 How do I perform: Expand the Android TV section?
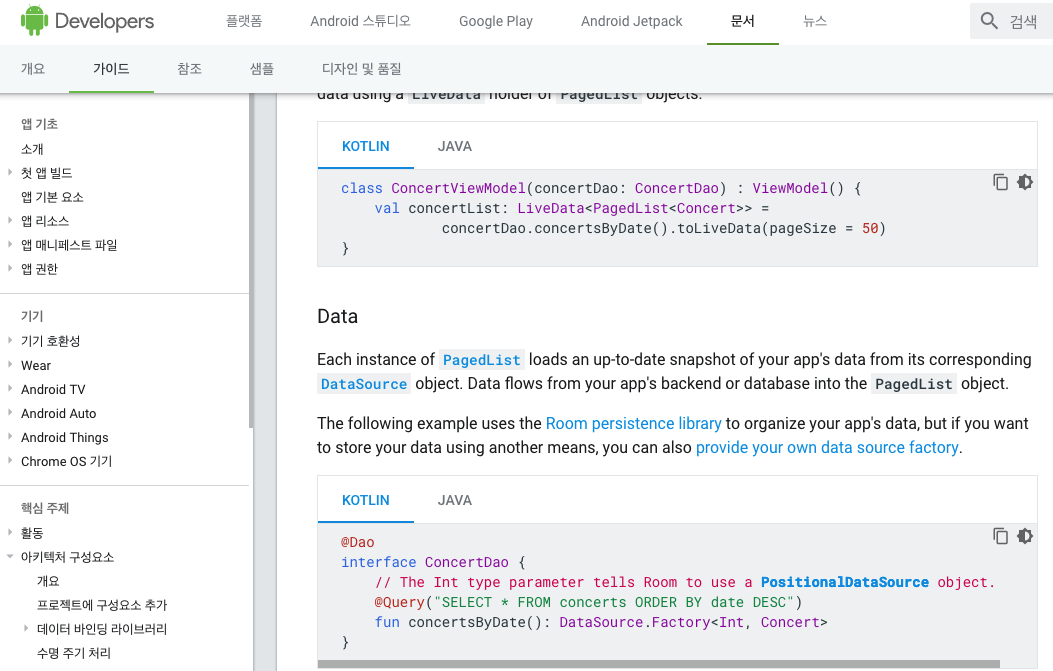(x=10, y=389)
